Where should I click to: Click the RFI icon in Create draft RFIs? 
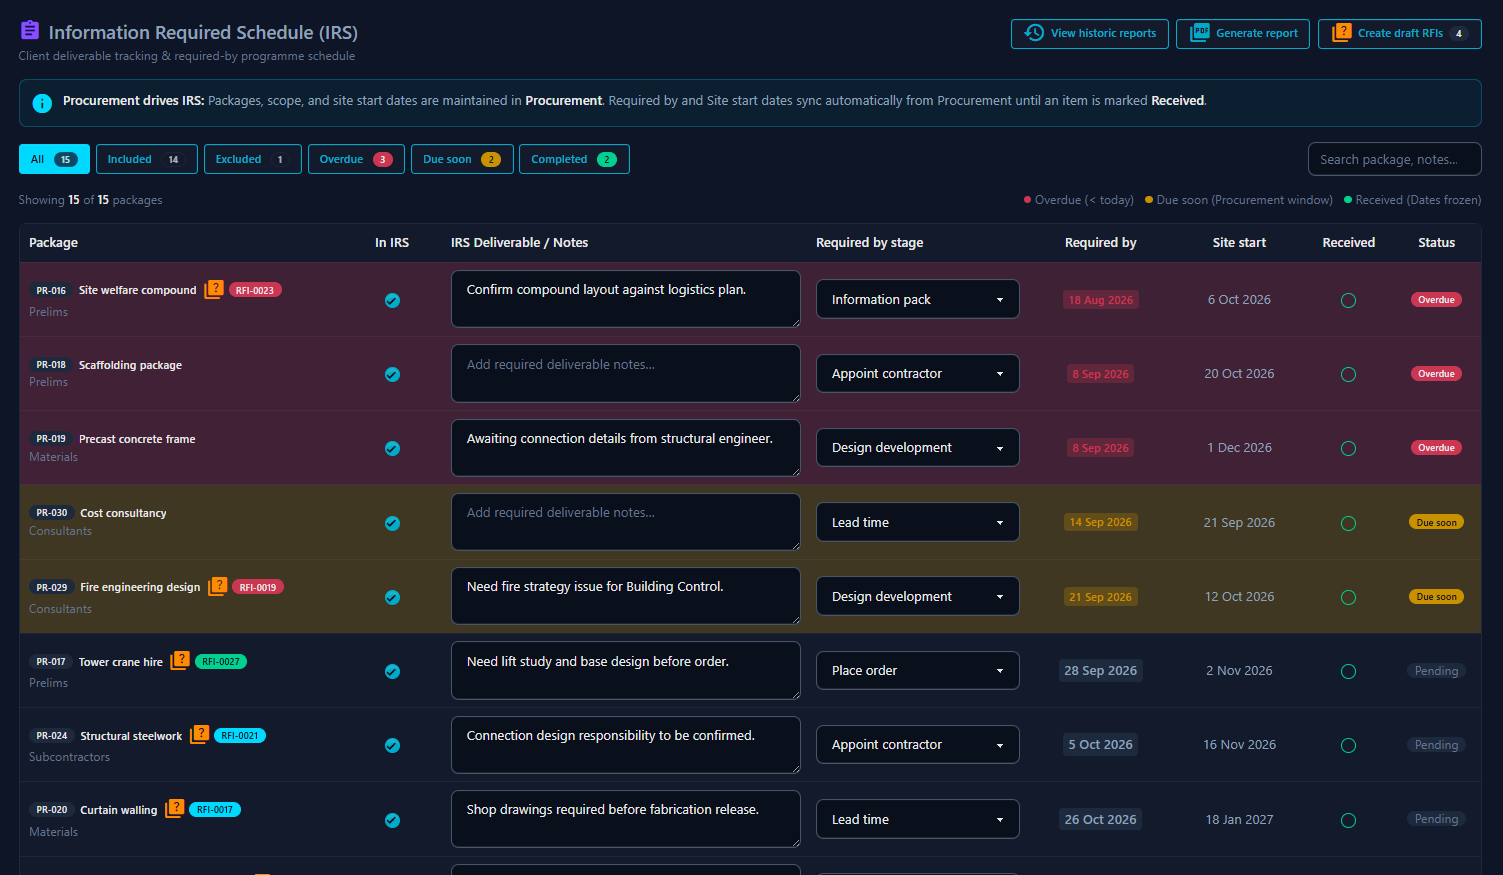(1341, 33)
